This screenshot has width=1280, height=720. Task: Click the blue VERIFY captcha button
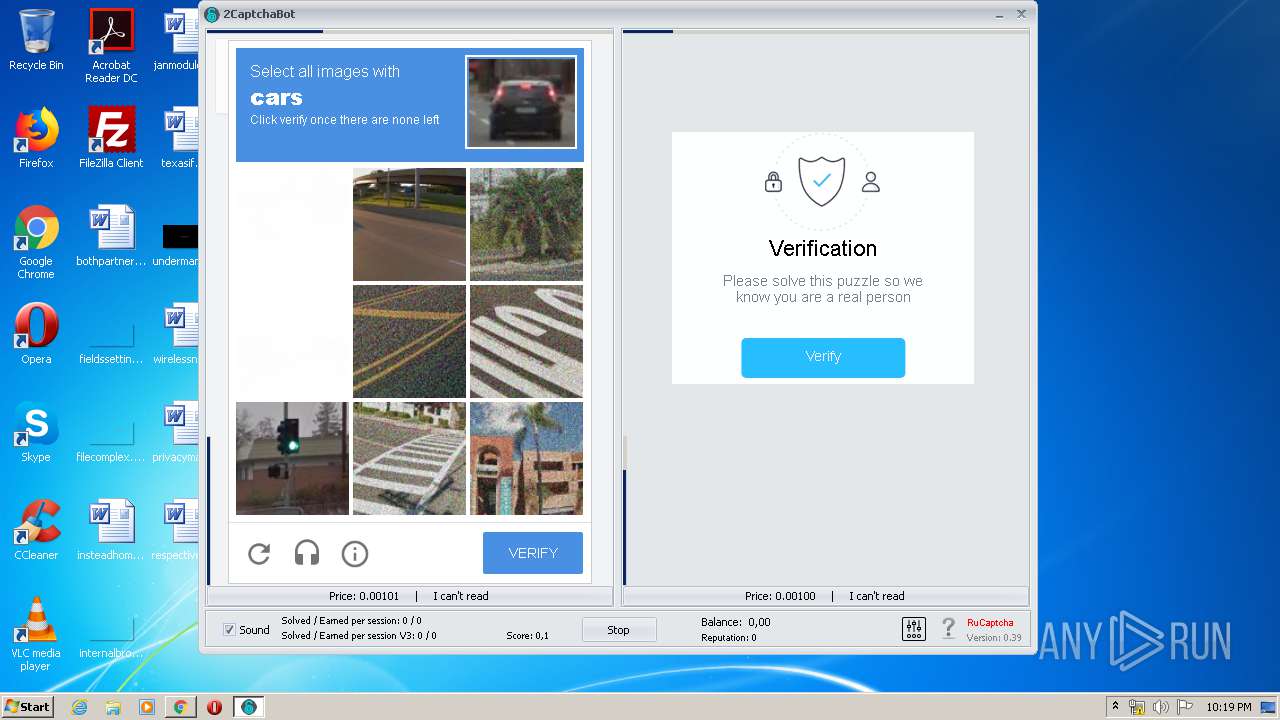pyautogui.click(x=533, y=553)
